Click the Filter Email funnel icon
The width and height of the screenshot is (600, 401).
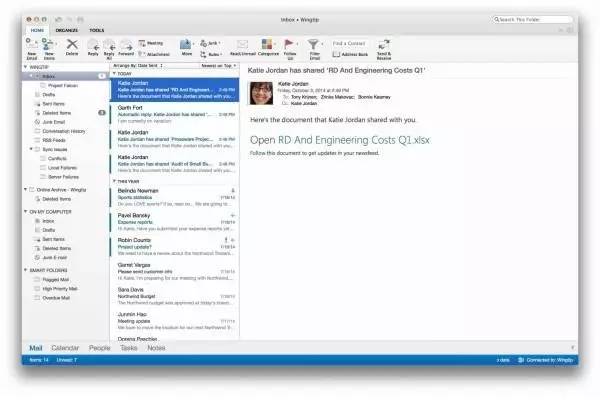pos(313,45)
